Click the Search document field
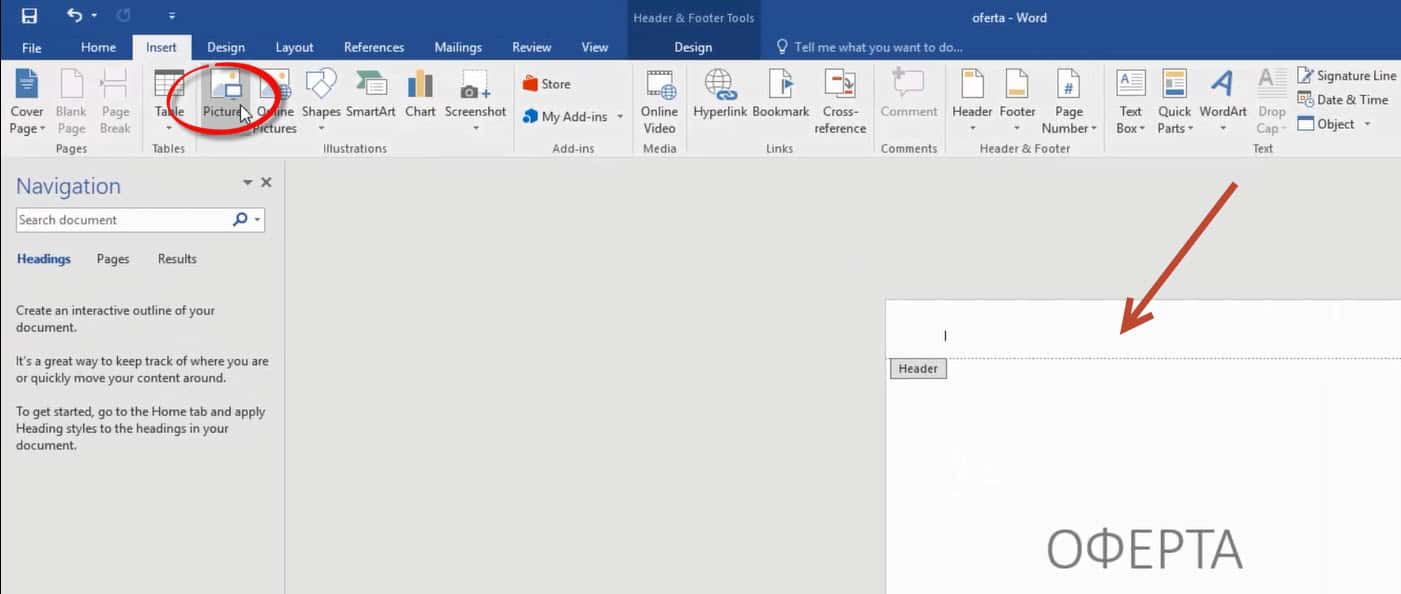 124,220
